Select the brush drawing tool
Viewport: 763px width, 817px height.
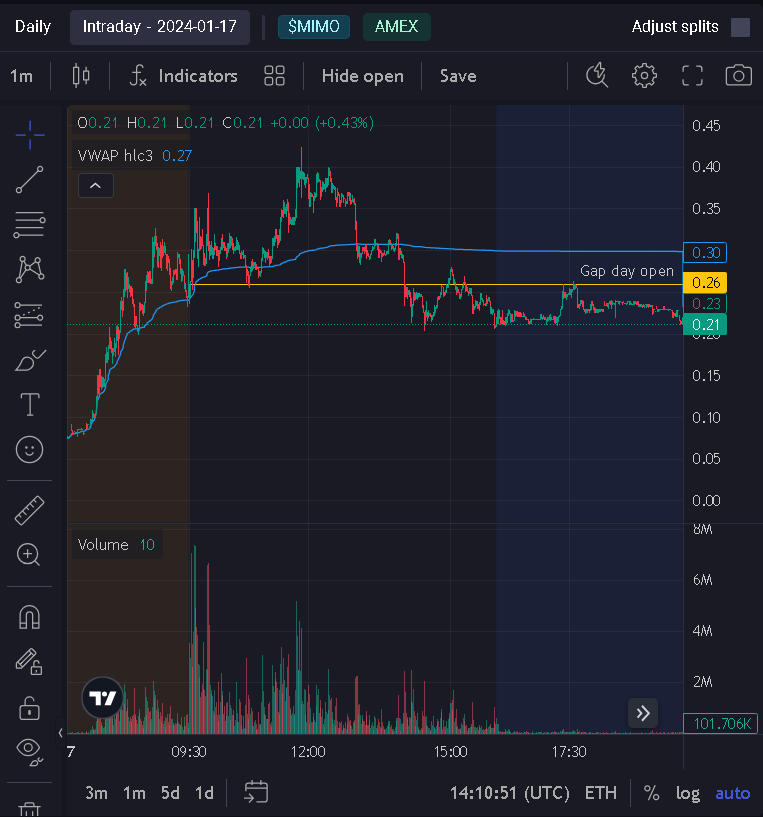[x=30, y=360]
